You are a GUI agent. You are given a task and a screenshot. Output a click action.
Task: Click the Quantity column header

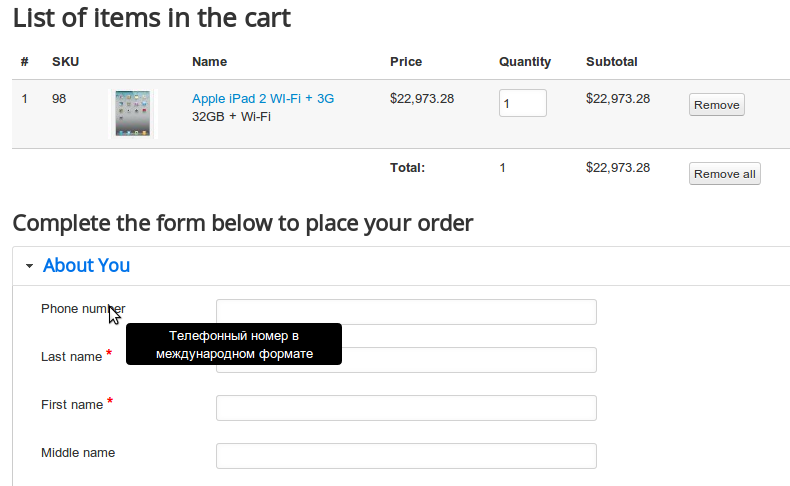(x=525, y=62)
